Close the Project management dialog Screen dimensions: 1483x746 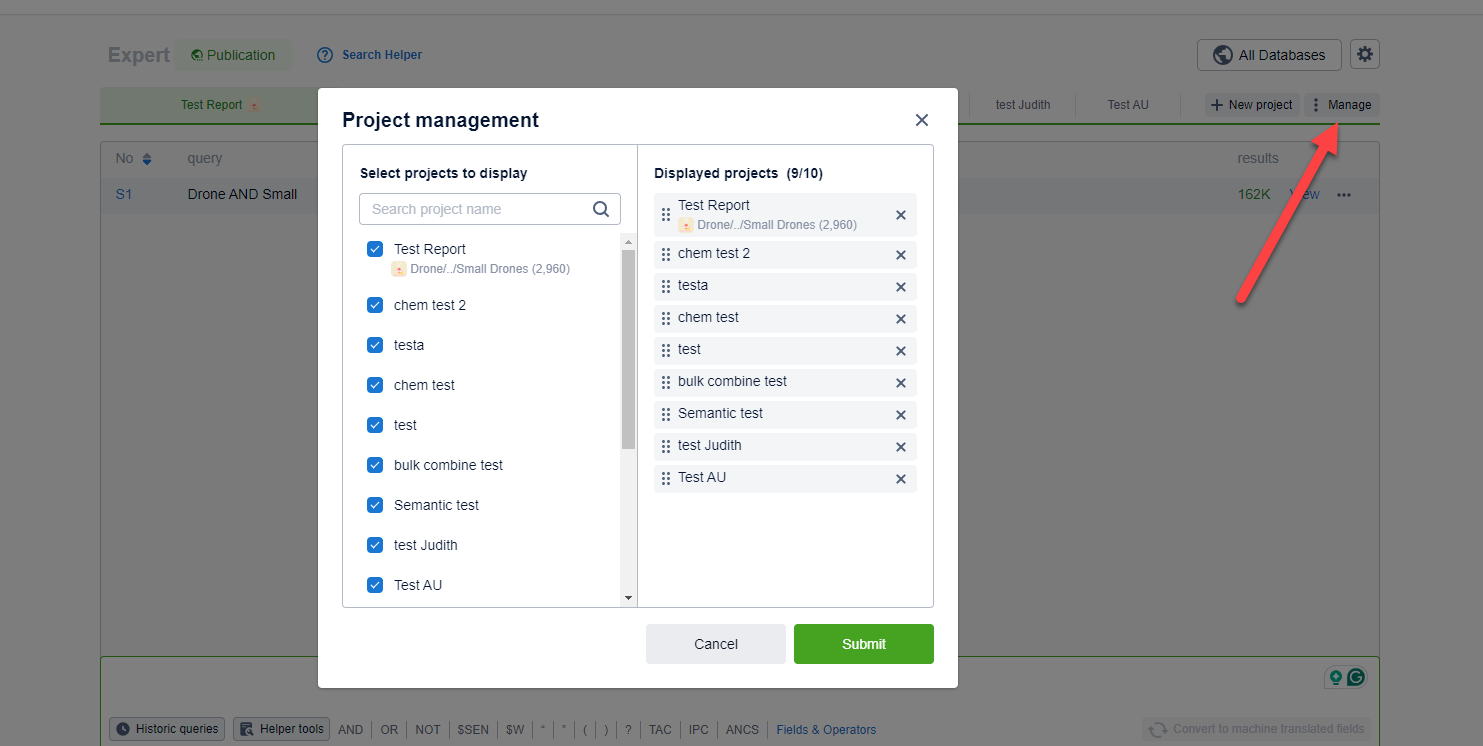coord(922,120)
